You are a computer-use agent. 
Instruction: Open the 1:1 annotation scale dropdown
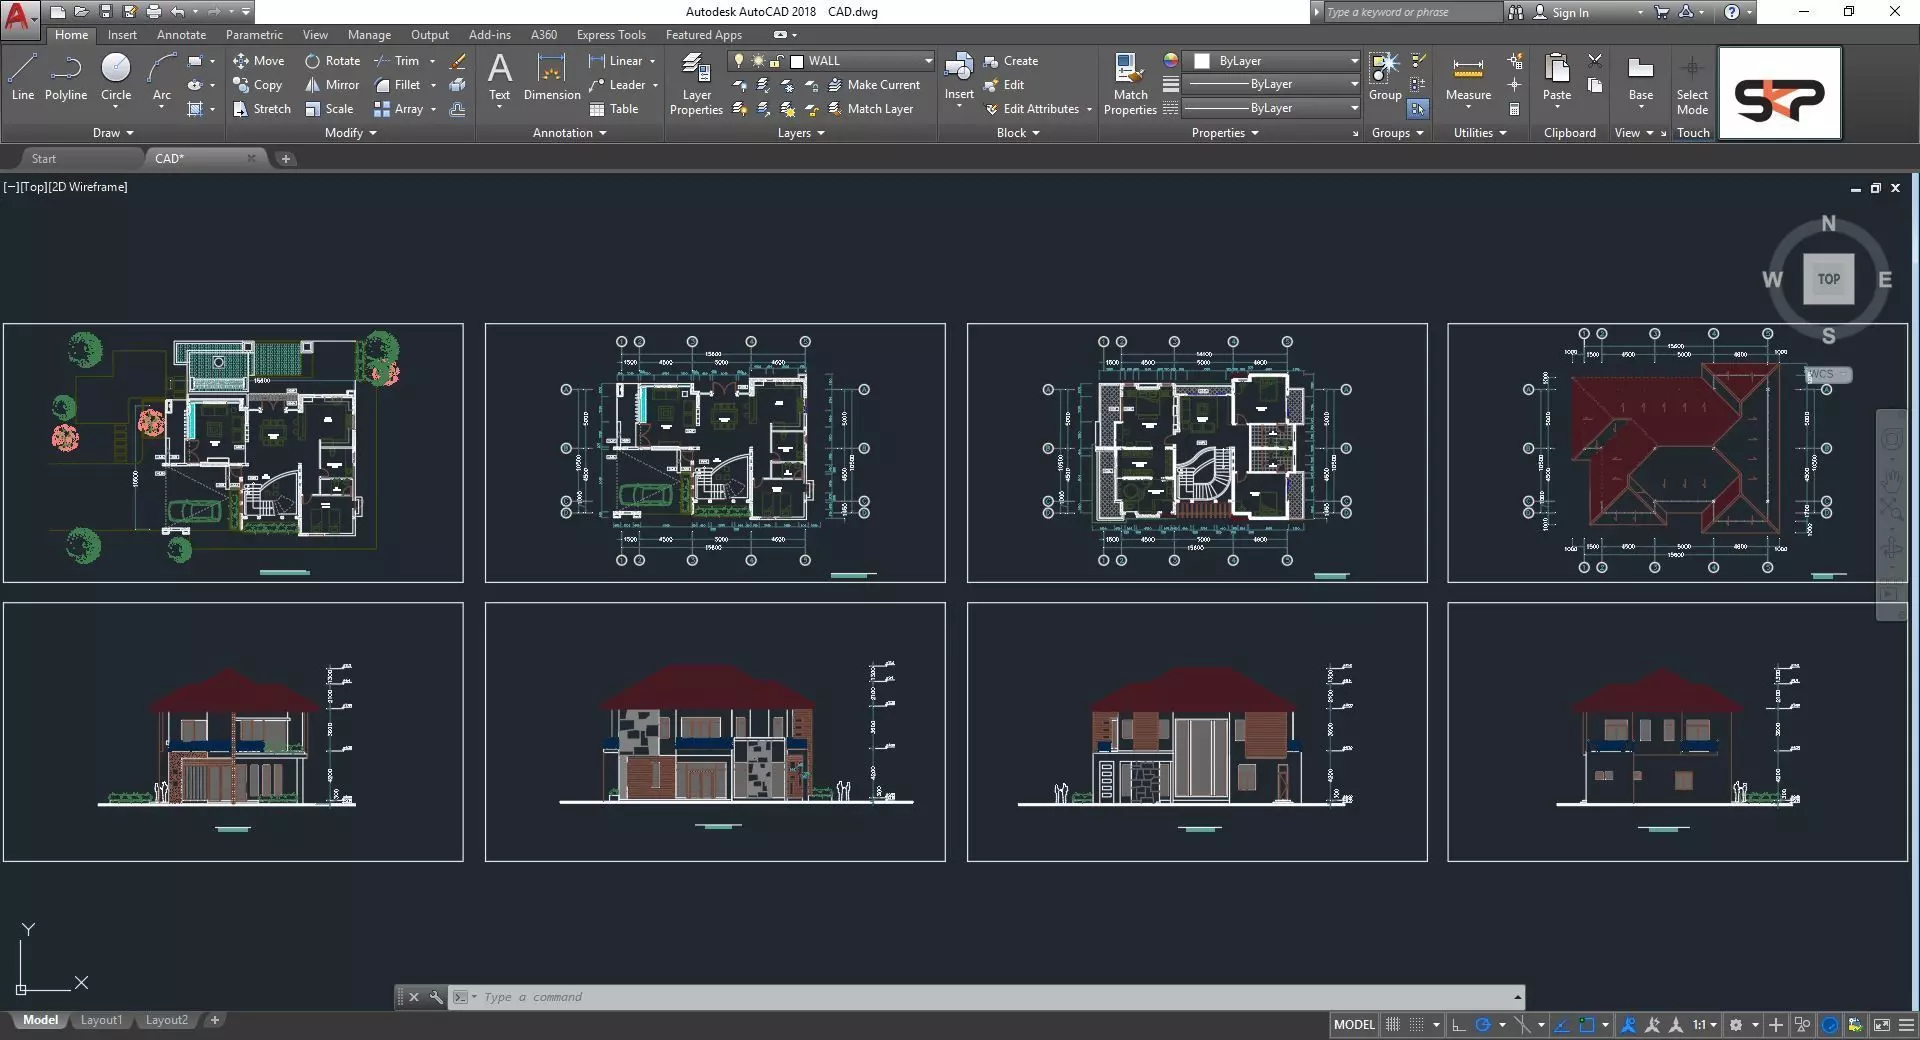[x=1705, y=1025]
